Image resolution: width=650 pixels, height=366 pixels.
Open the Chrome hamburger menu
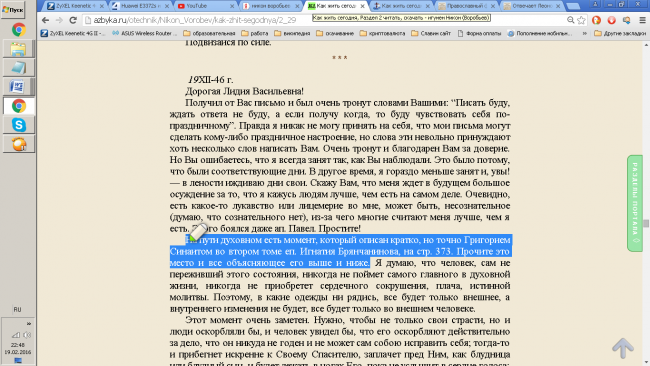point(642,20)
